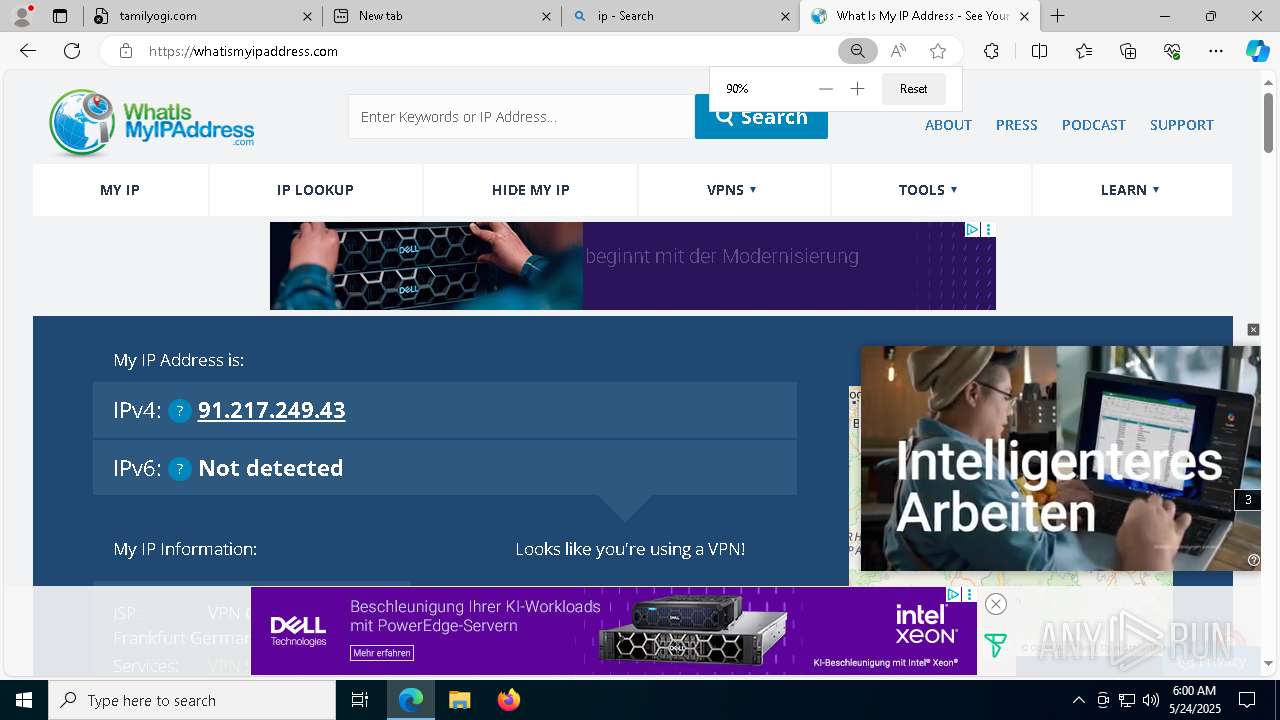Refresh the page

72,51
